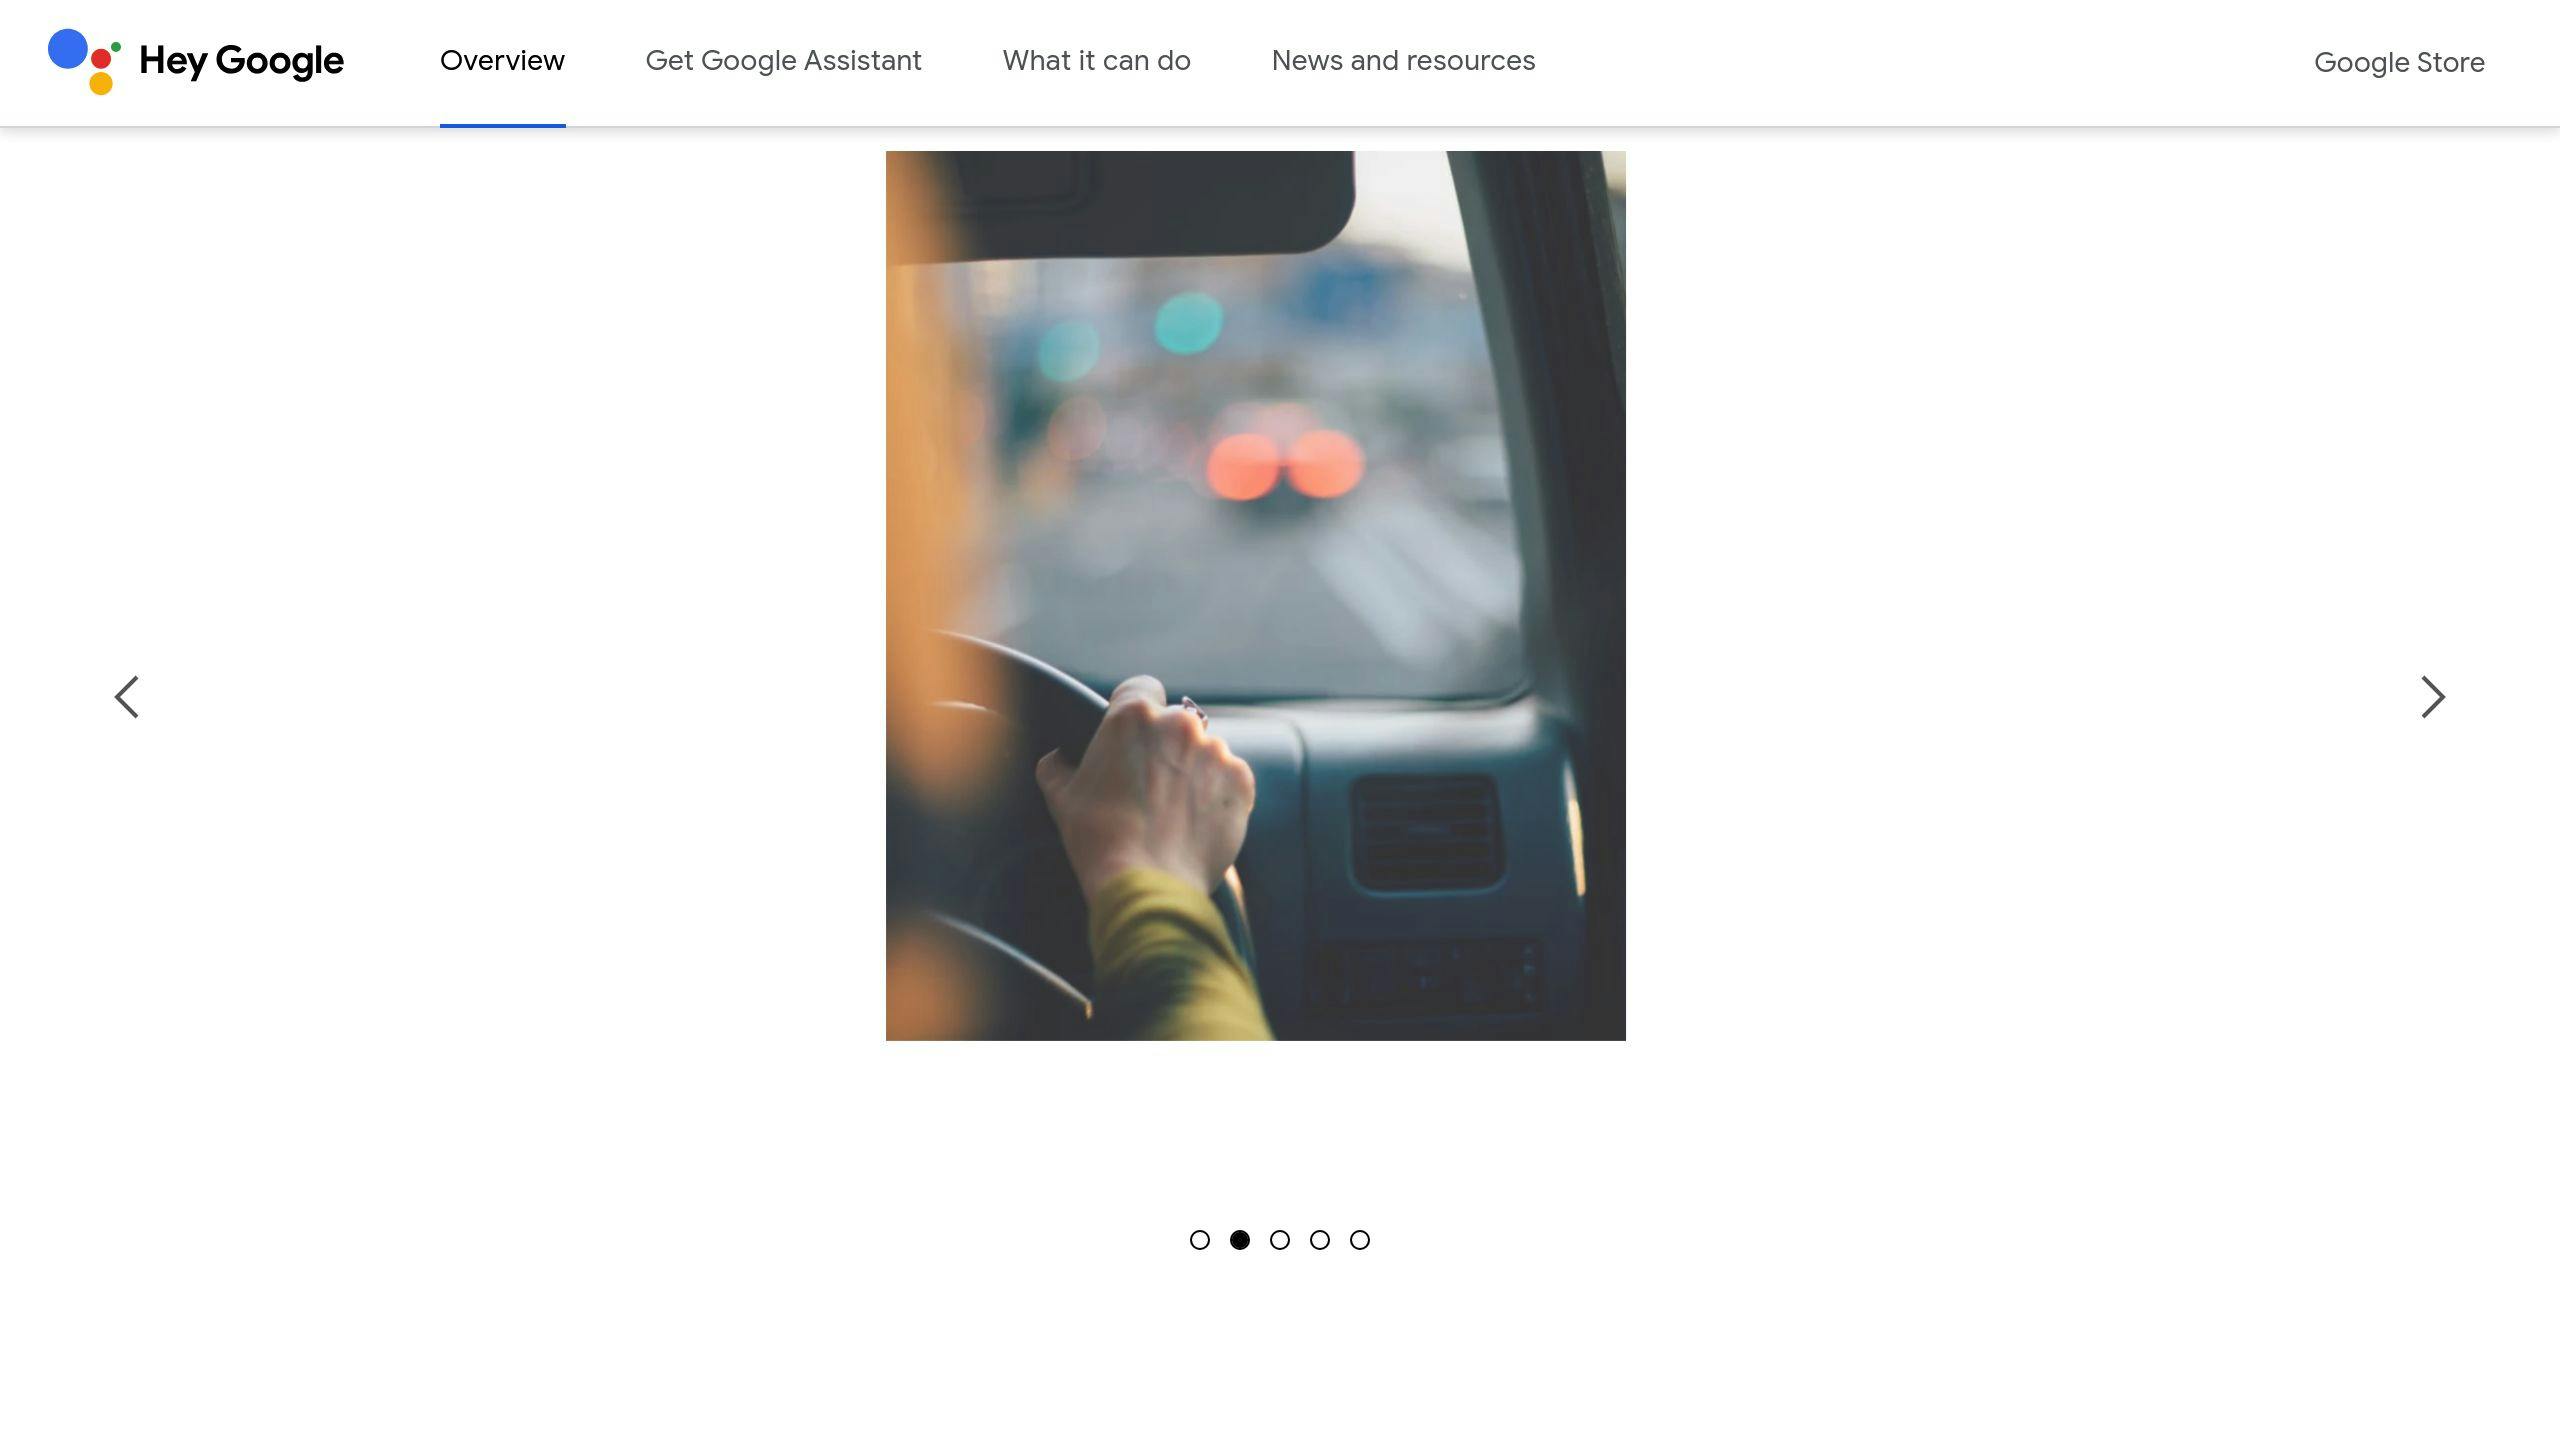2560x1440 pixels.
Task: Select second carousel dot indicator
Action: [1240, 1240]
